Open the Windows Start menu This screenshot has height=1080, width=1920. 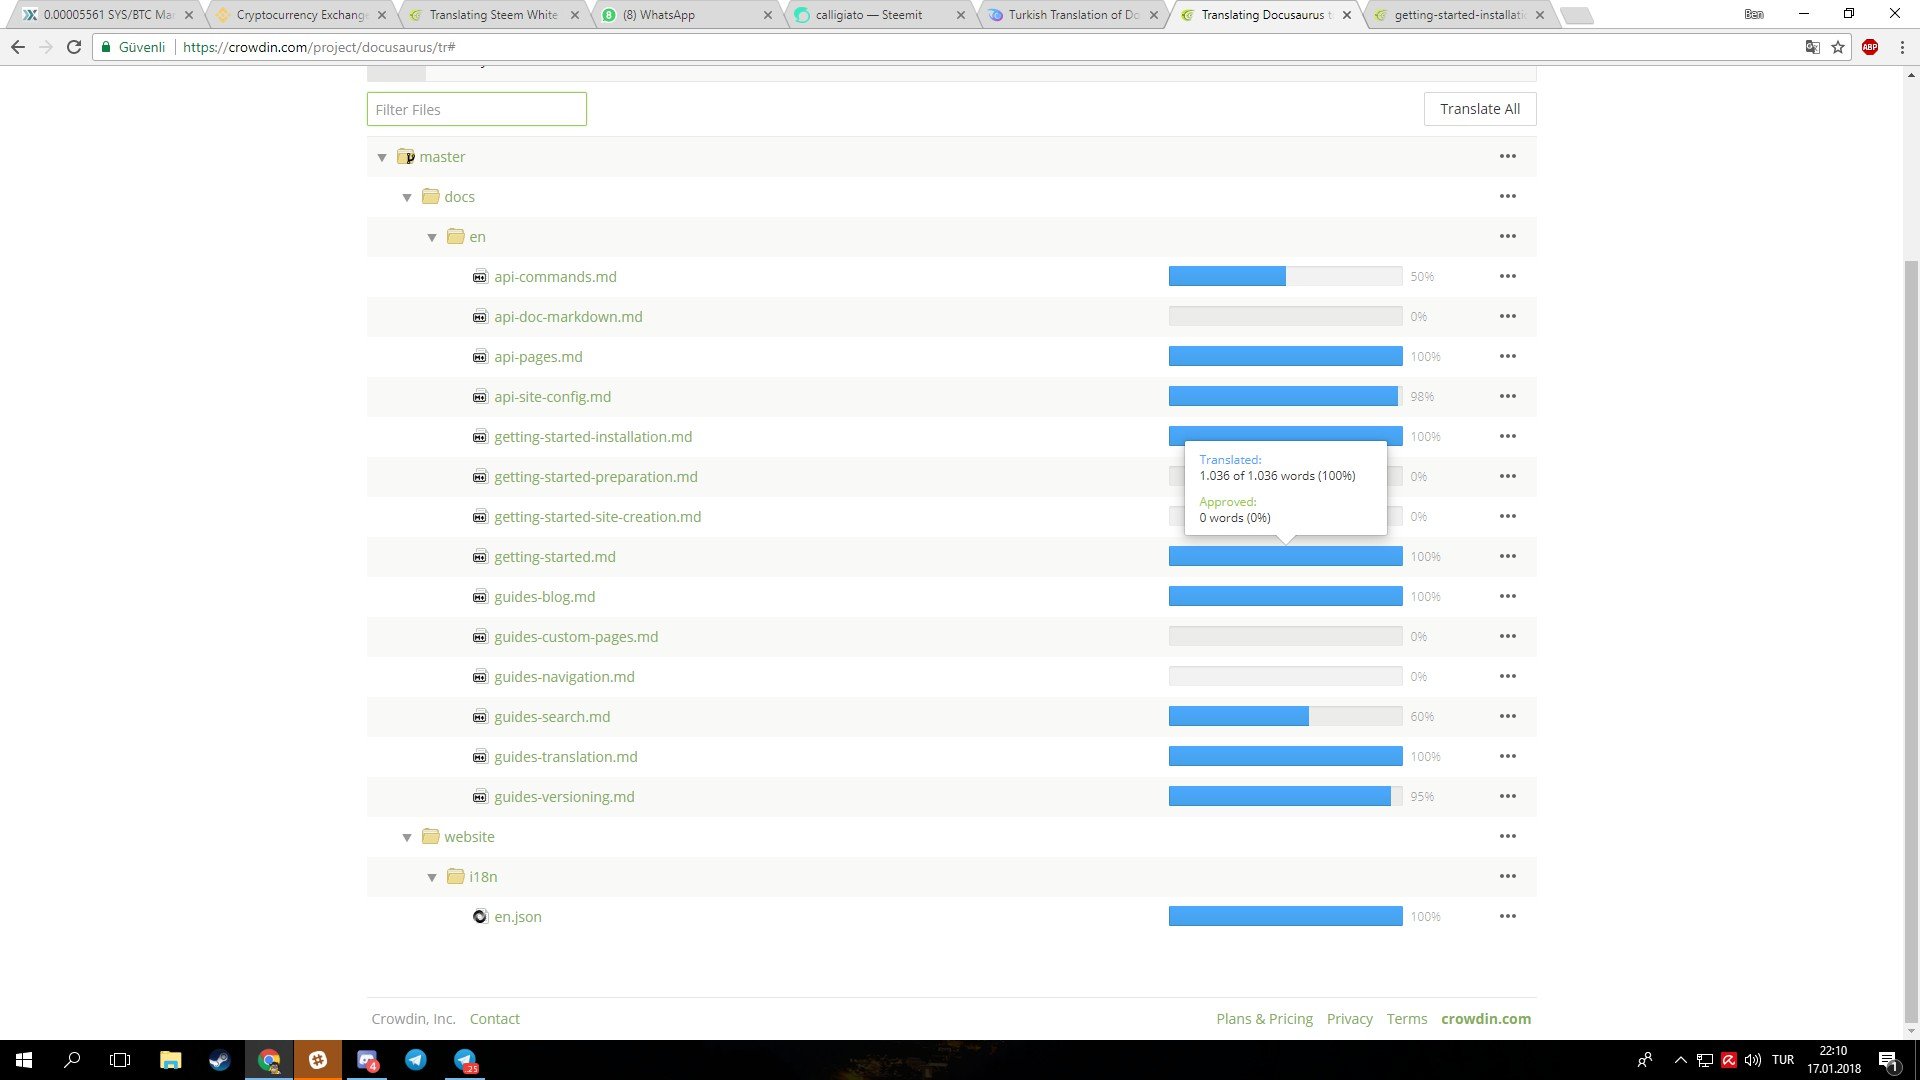tap(24, 1060)
